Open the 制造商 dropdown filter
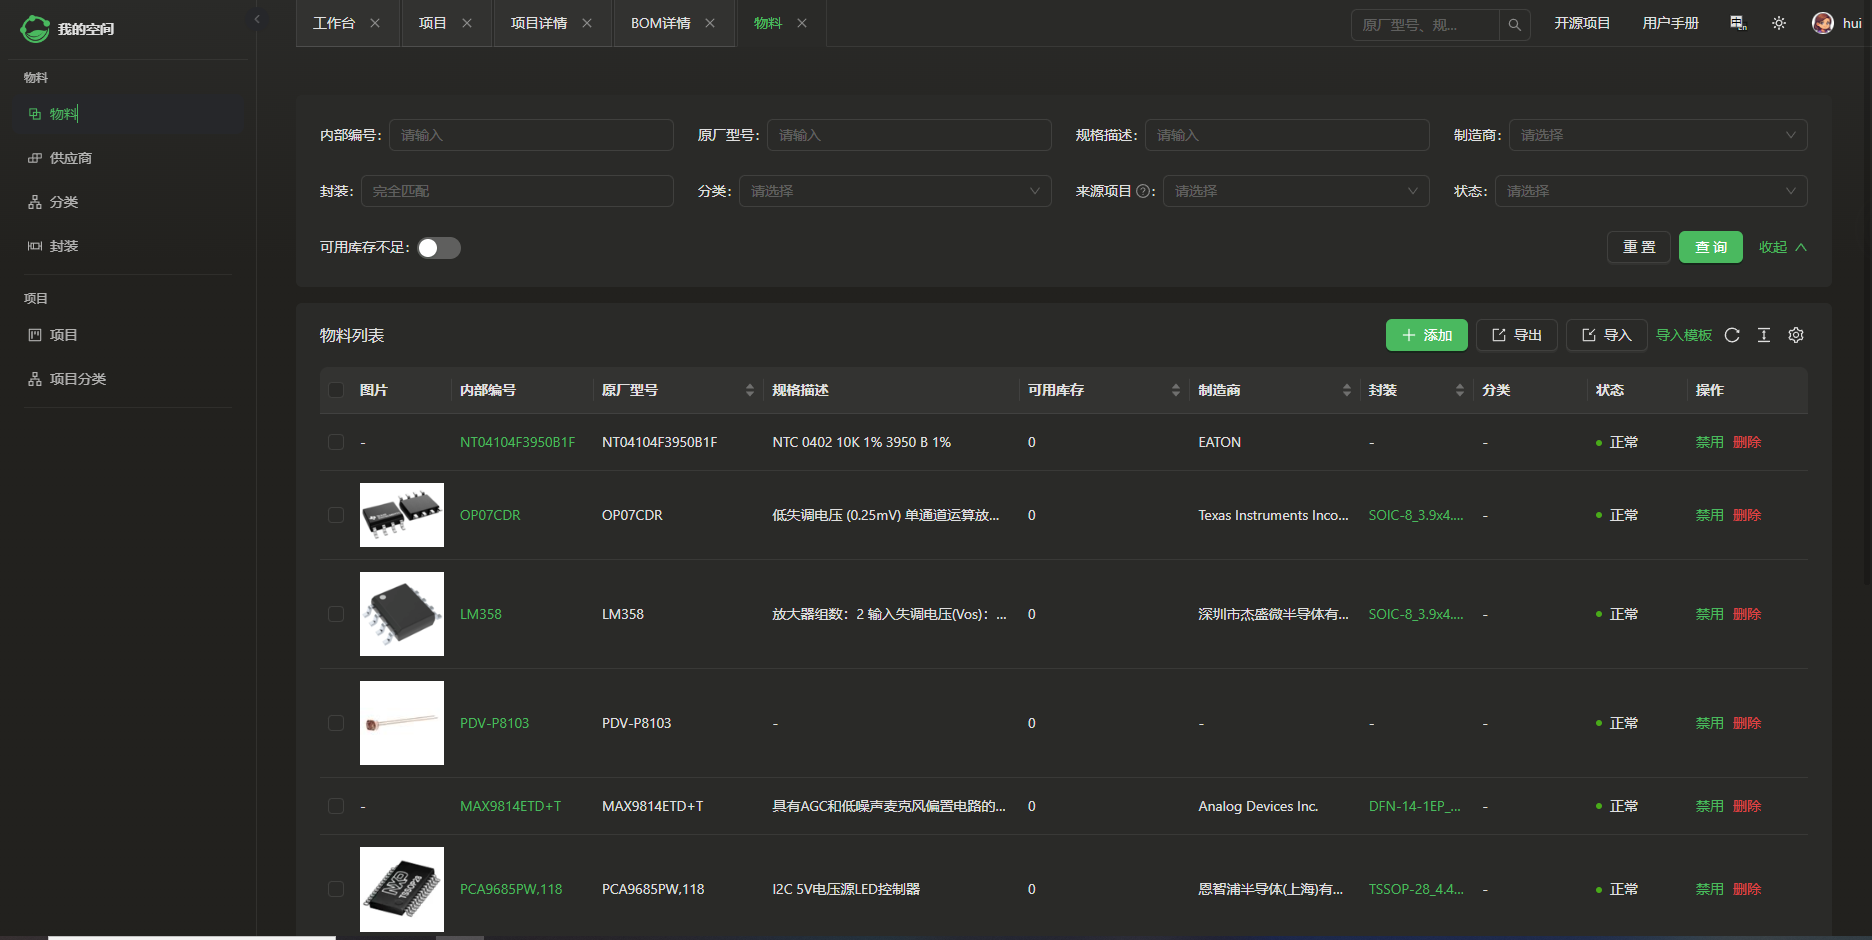Viewport: 1872px width, 940px height. click(1657, 135)
